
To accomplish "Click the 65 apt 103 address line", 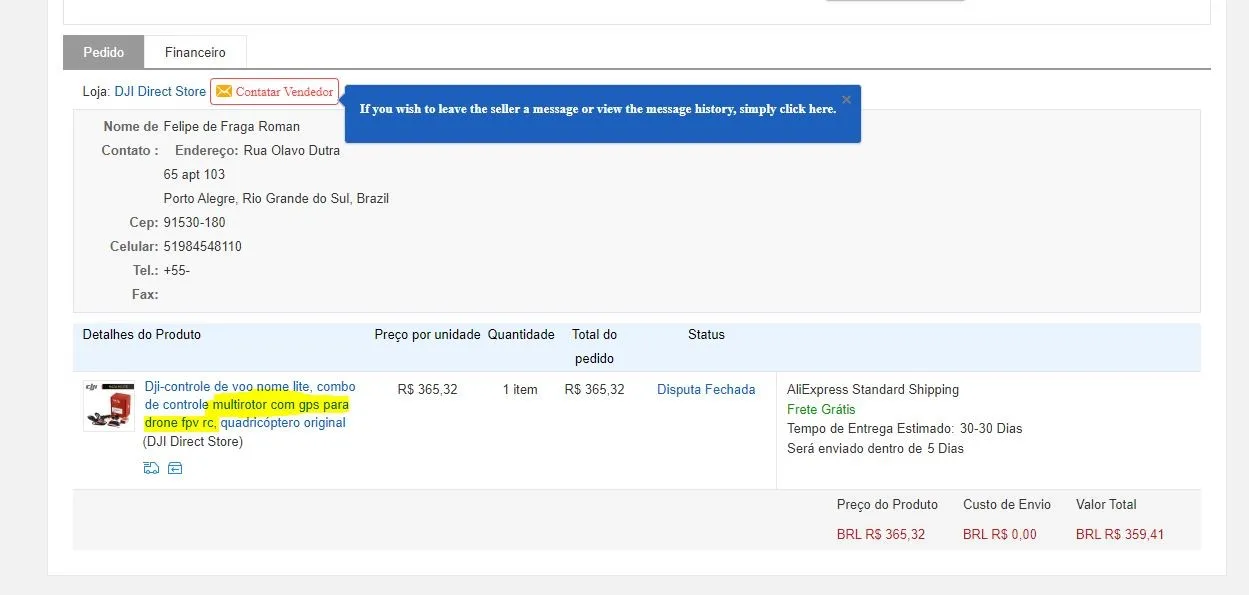I will coord(195,175).
